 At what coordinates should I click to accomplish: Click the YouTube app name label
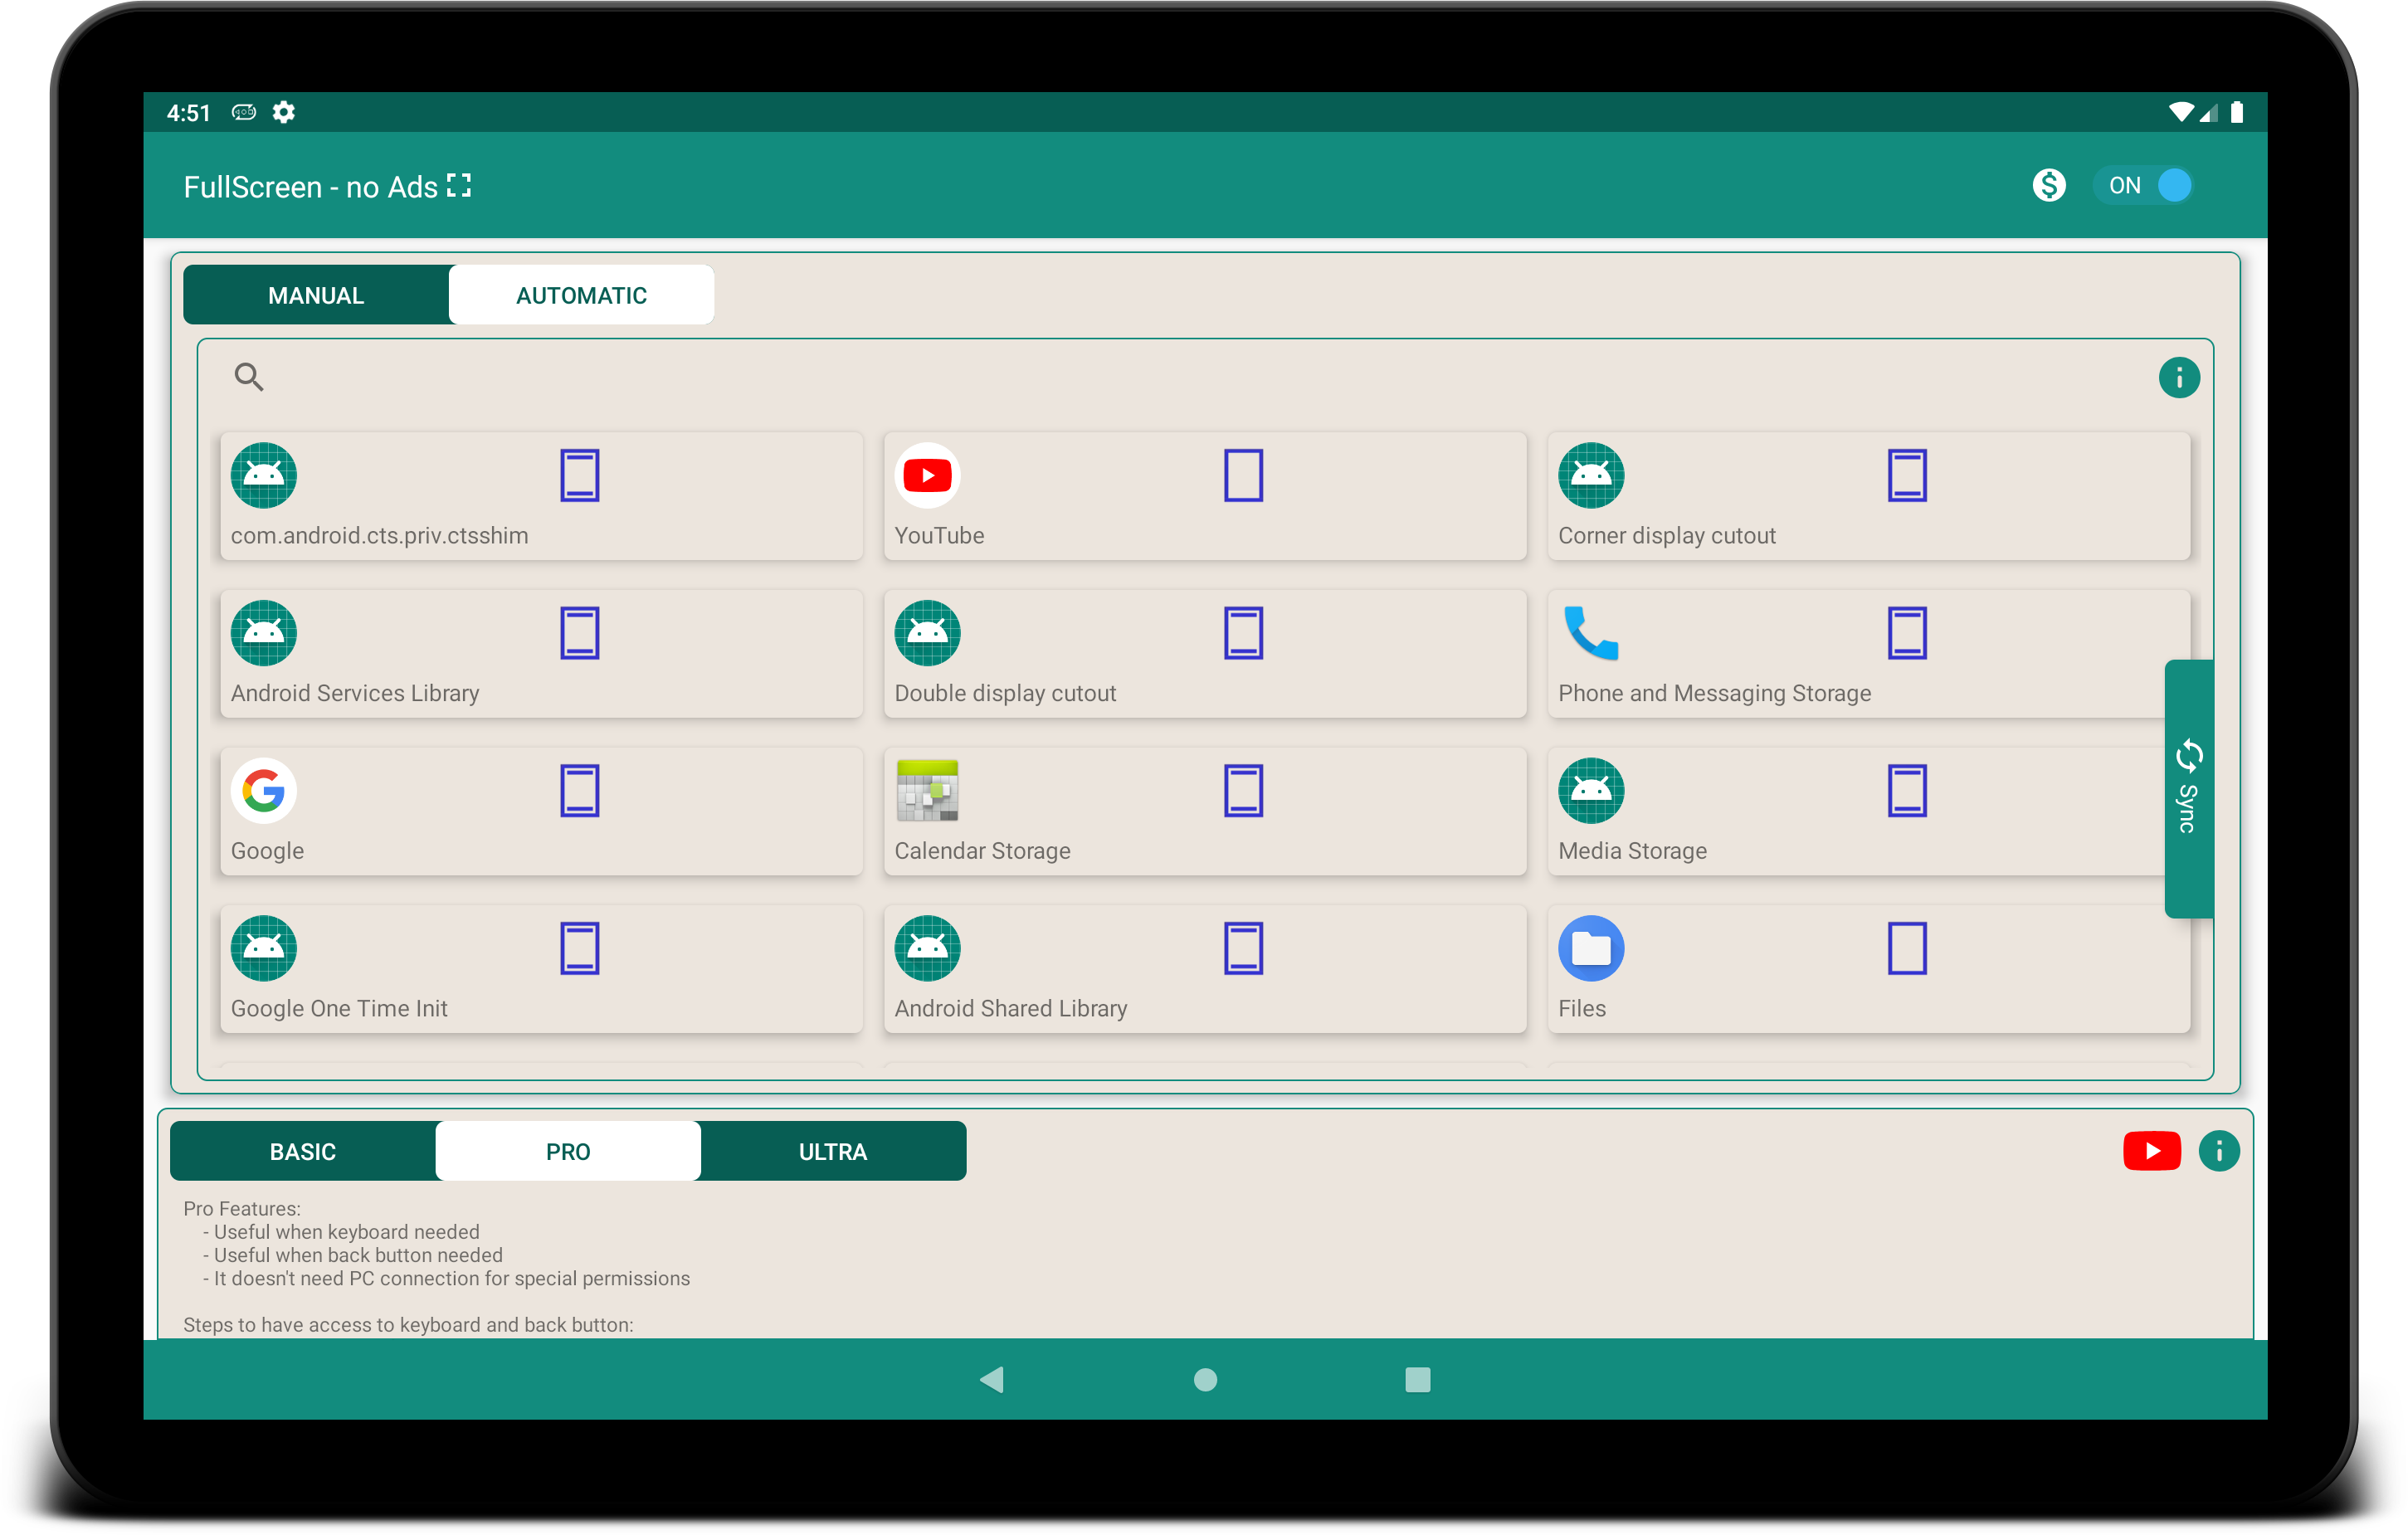pos(939,536)
